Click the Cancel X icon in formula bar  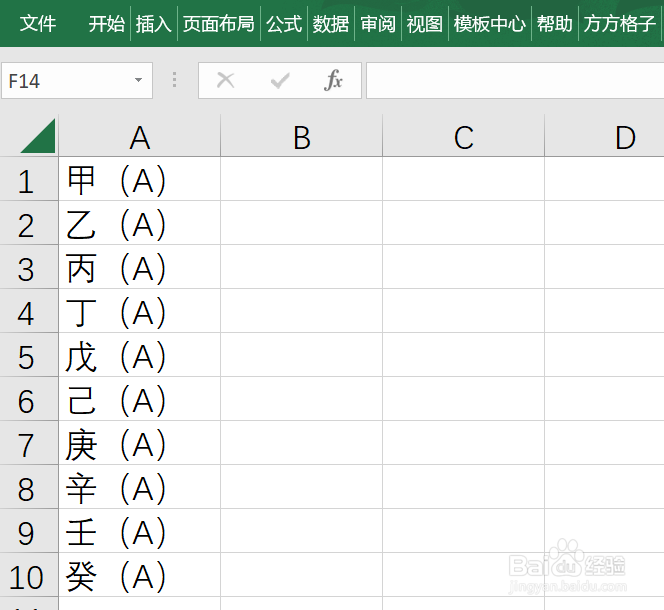[225, 80]
